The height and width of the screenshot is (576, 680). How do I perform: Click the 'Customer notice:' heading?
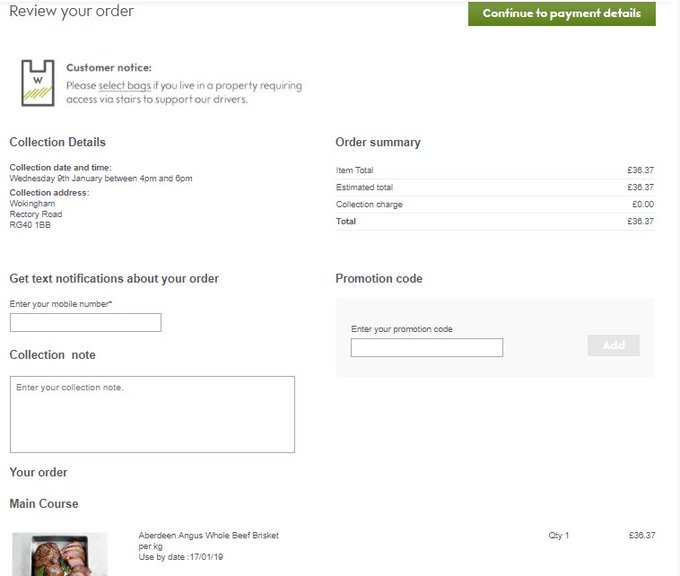(x=109, y=68)
